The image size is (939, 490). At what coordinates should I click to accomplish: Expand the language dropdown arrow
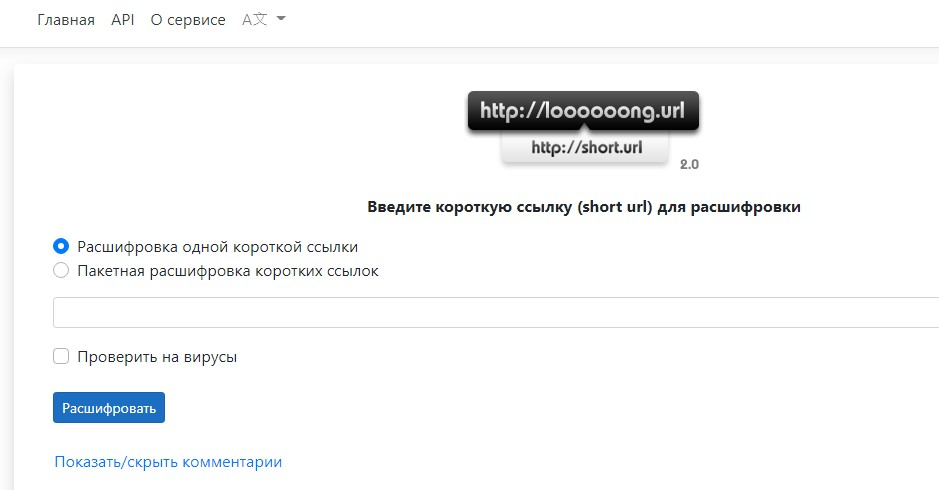pos(281,19)
